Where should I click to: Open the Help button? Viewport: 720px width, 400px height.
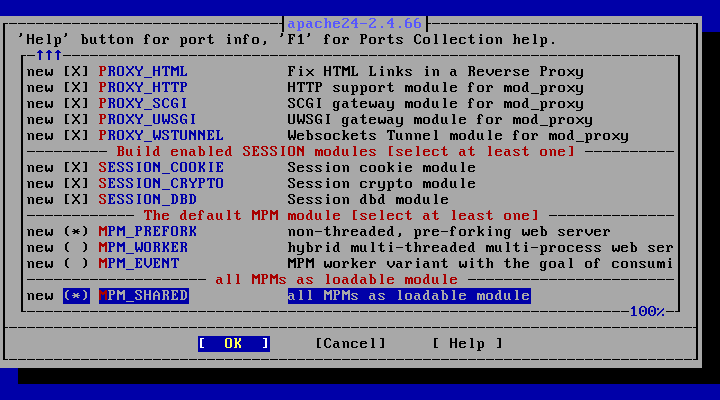click(x=467, y=344)
